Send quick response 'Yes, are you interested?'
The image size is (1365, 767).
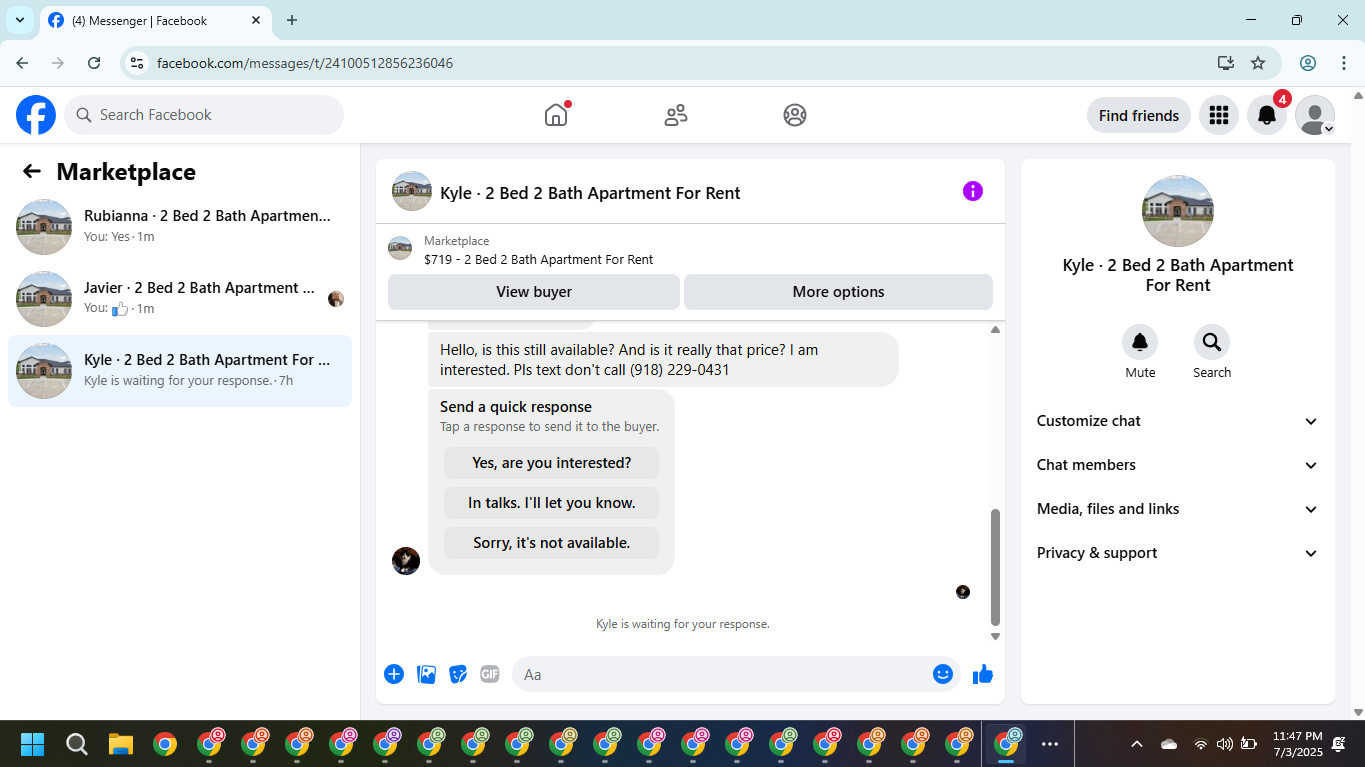551,463
